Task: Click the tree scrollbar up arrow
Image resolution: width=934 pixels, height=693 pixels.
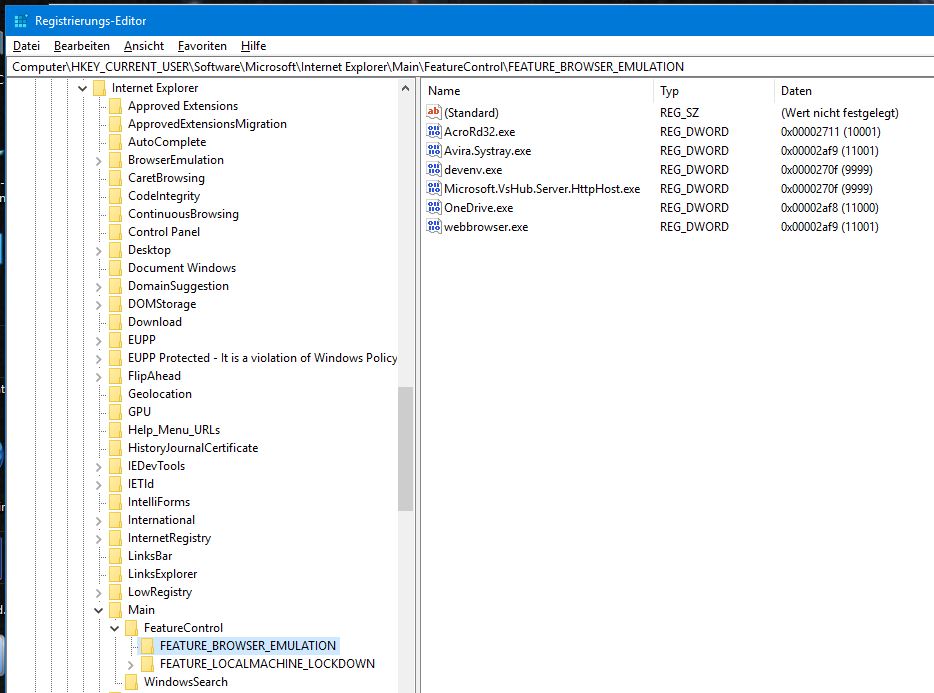Action: point(406,88)
